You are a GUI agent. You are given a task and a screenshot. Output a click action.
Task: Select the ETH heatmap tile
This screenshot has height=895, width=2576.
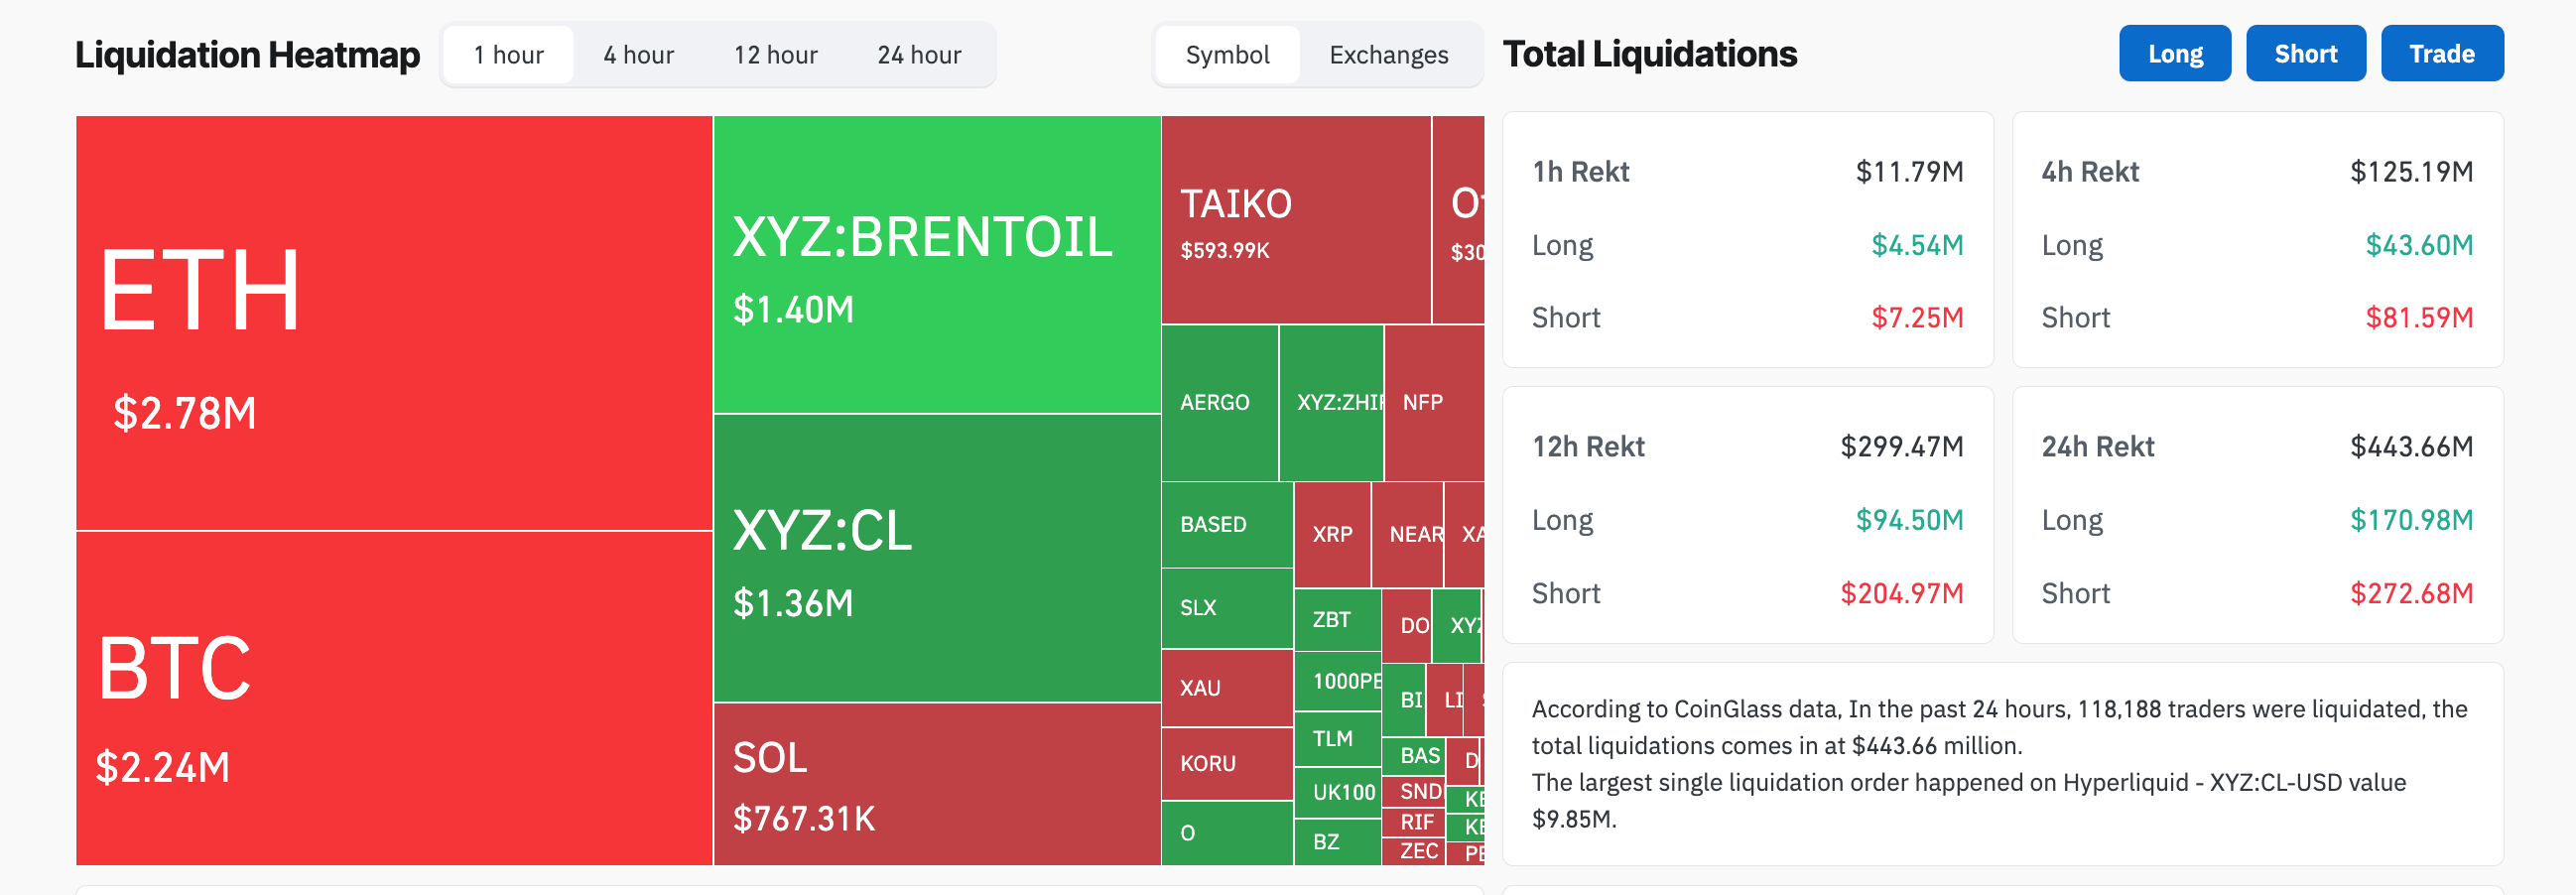394,323
